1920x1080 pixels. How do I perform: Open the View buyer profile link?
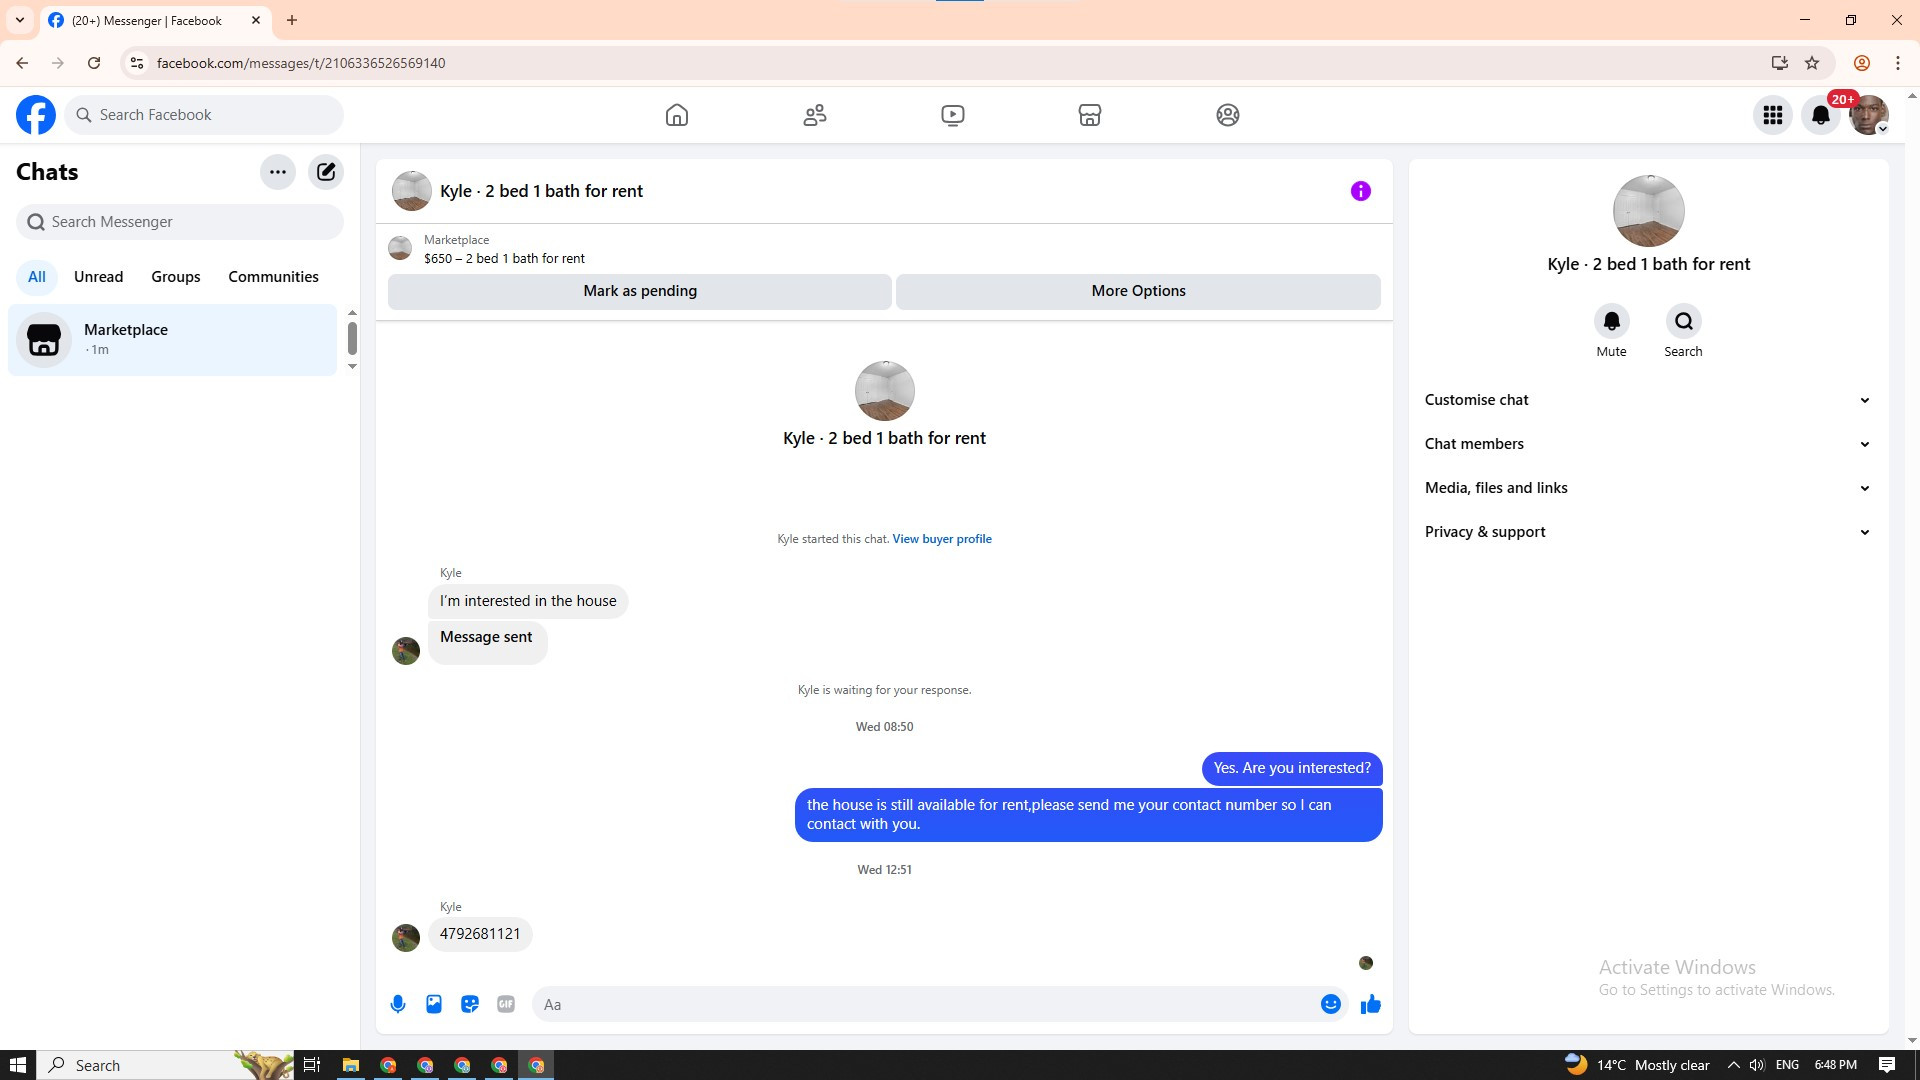click(941, 539)
